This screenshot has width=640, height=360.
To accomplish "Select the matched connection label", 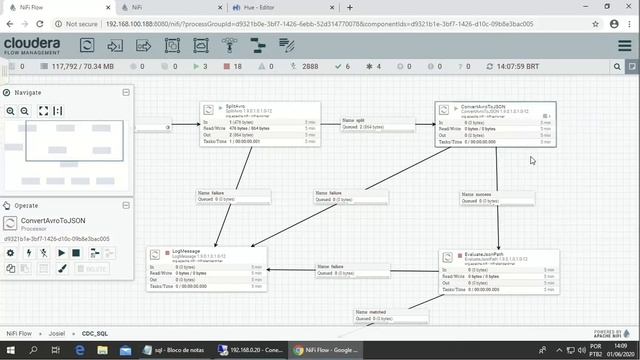I will coord(391,315).
